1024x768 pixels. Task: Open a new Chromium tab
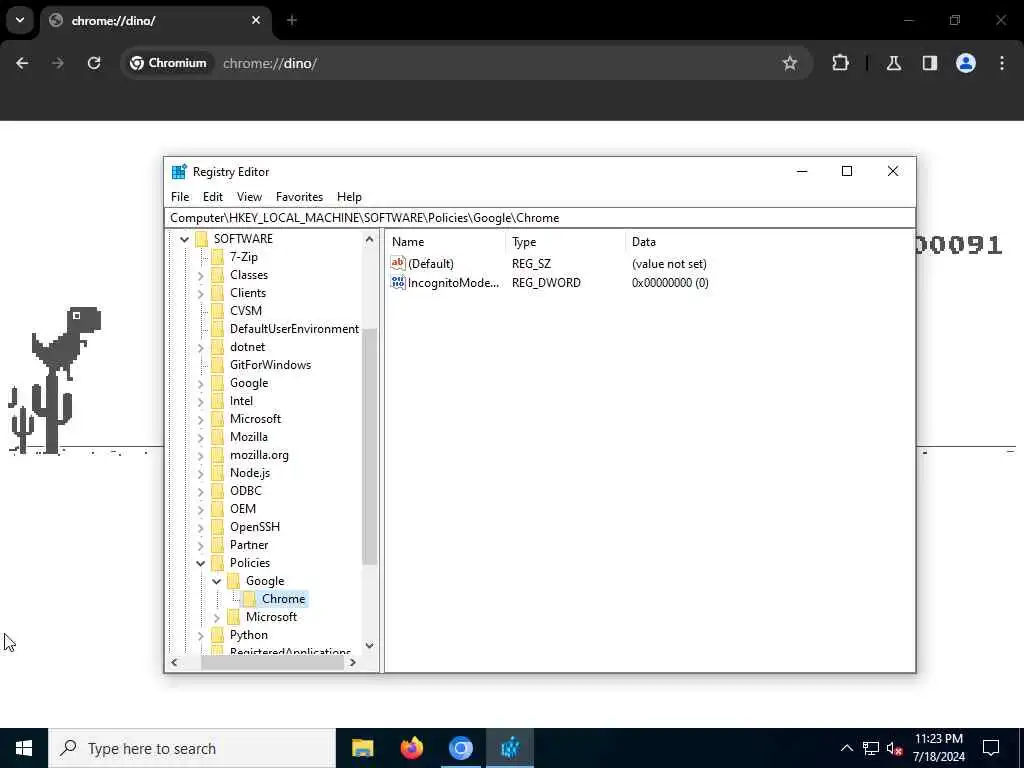coord(292,20)
